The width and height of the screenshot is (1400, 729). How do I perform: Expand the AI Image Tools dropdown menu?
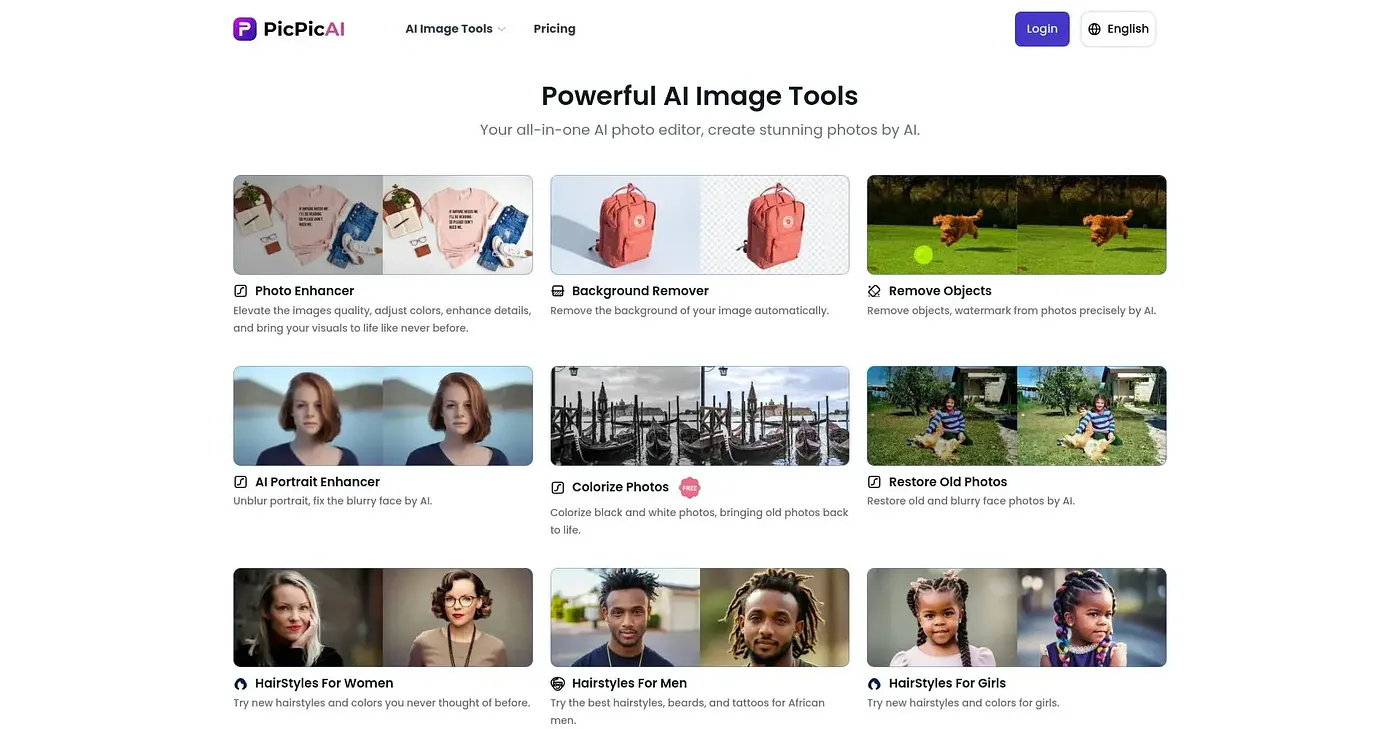(x=455, y=29)
